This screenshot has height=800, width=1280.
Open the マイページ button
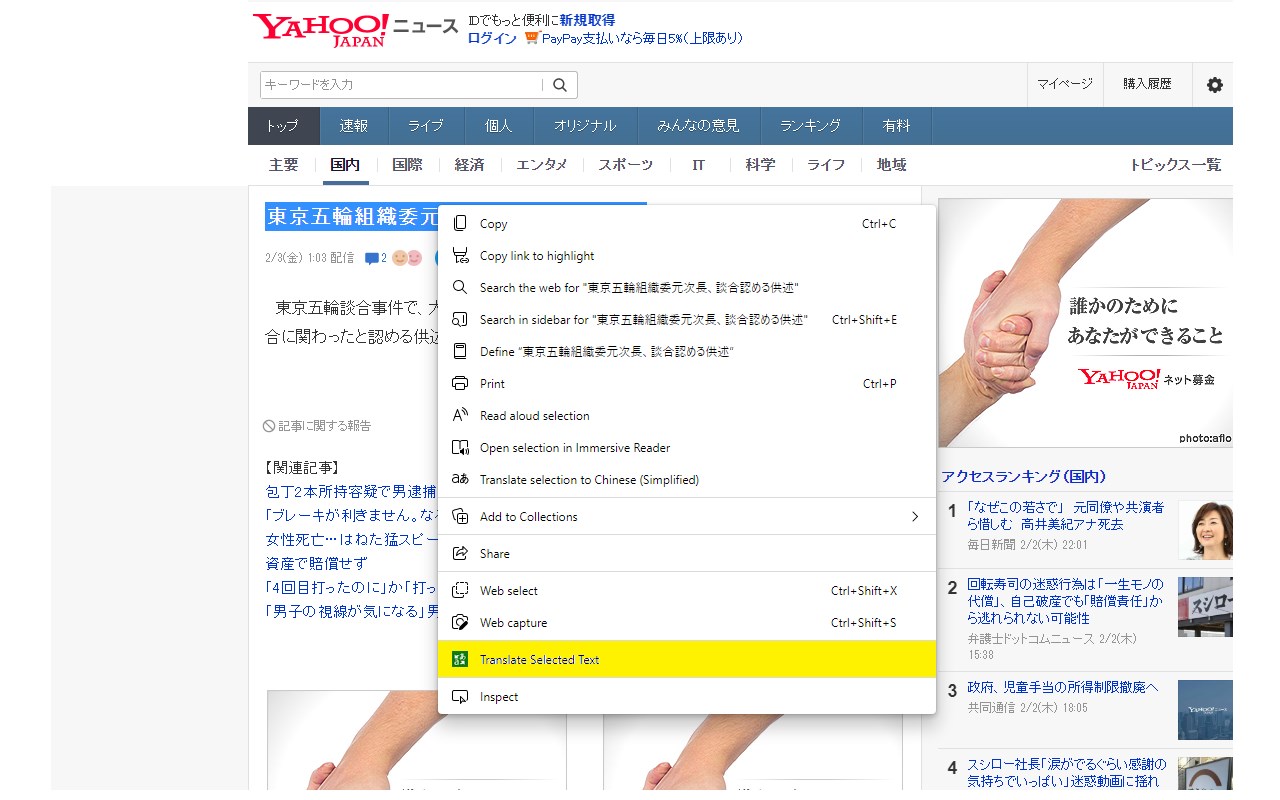click(x=1065, y=84)
